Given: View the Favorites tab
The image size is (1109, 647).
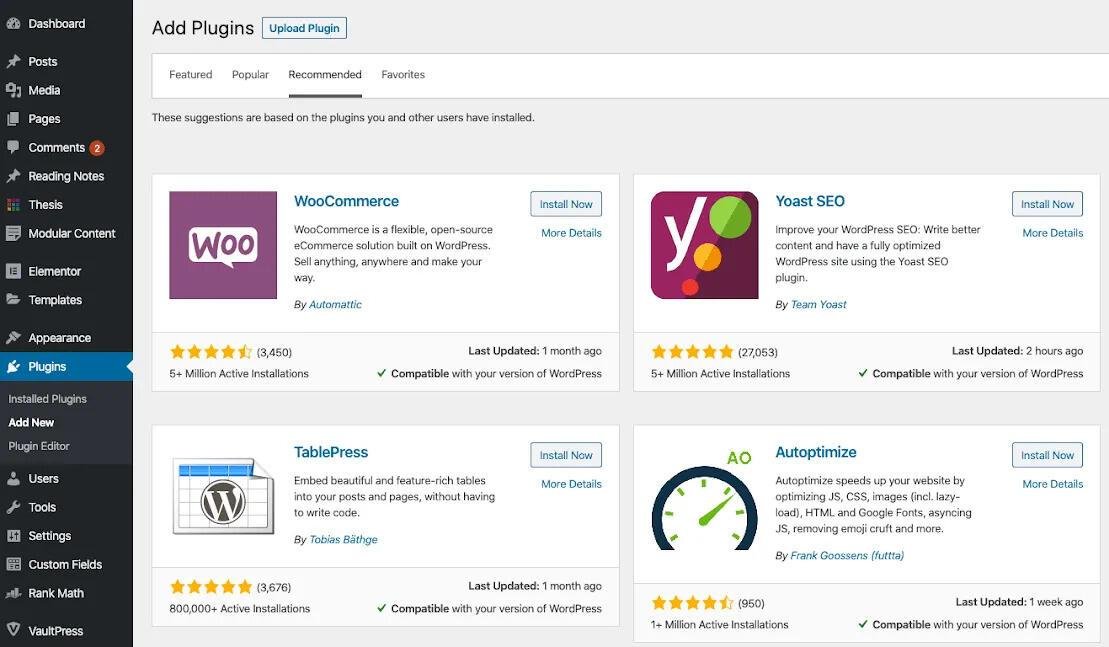Looking at the screenshot, I should tap(403, 73).
